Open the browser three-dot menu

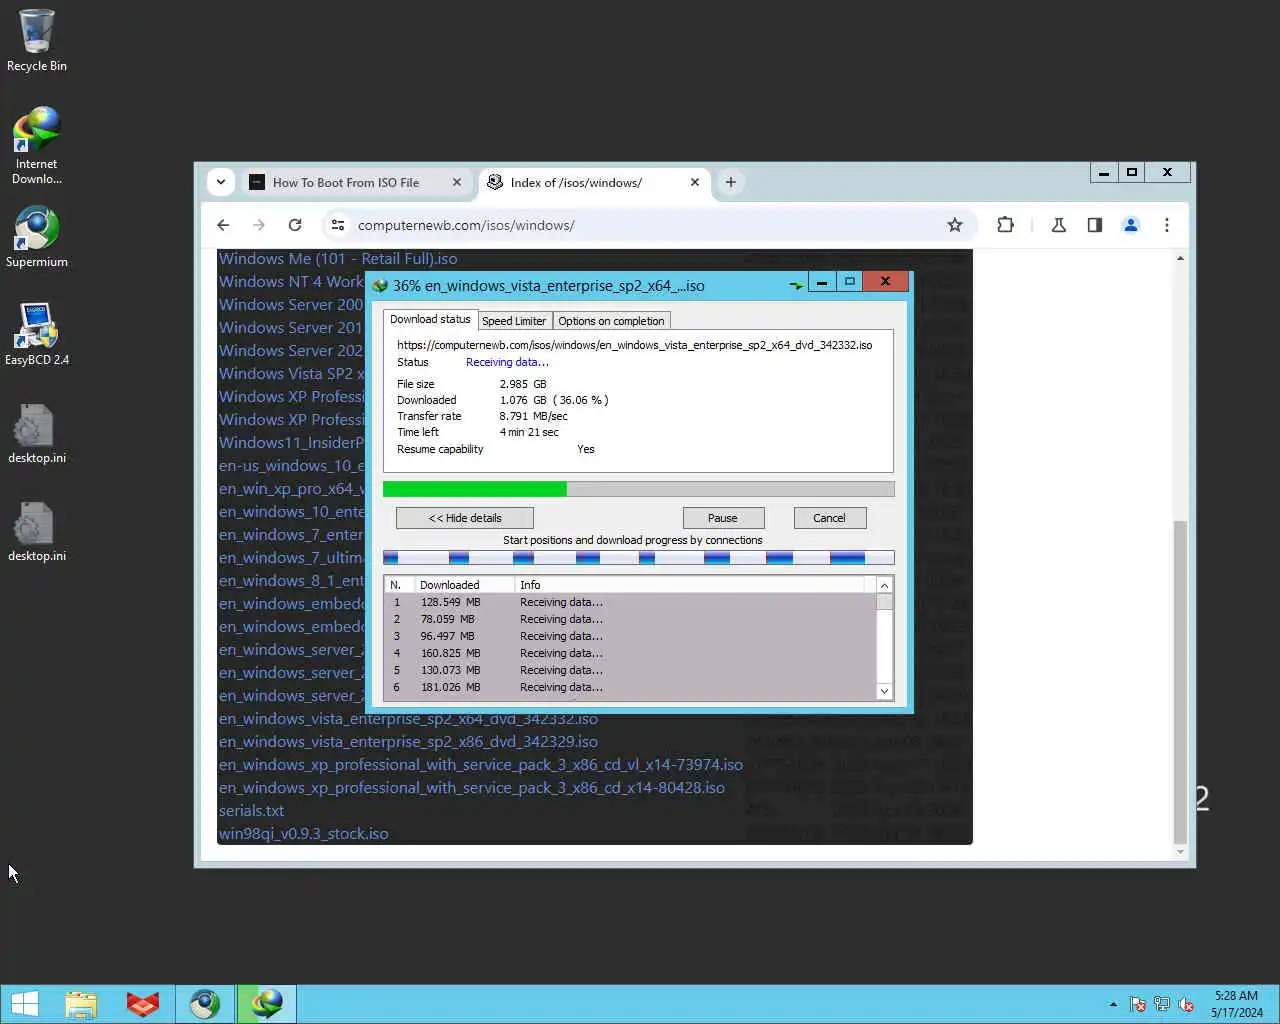[x=1167, y=225]
